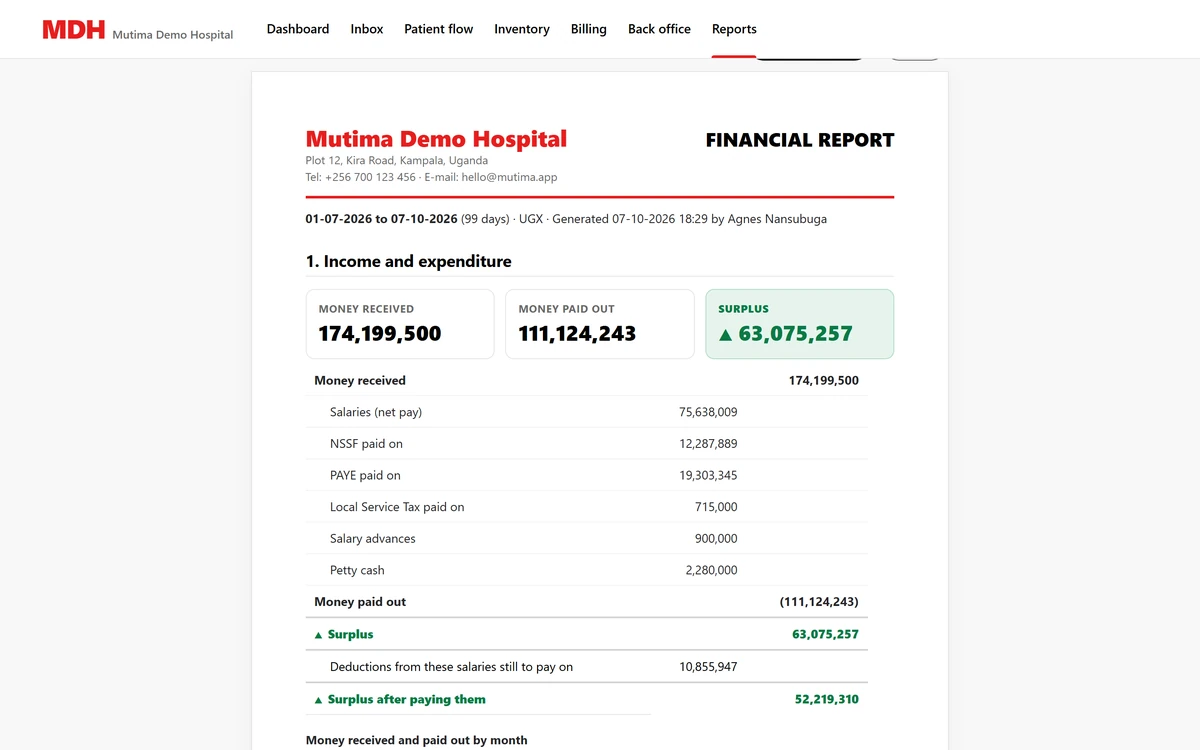Select the MONEY RECEIVED card

(x=400, y=324)
